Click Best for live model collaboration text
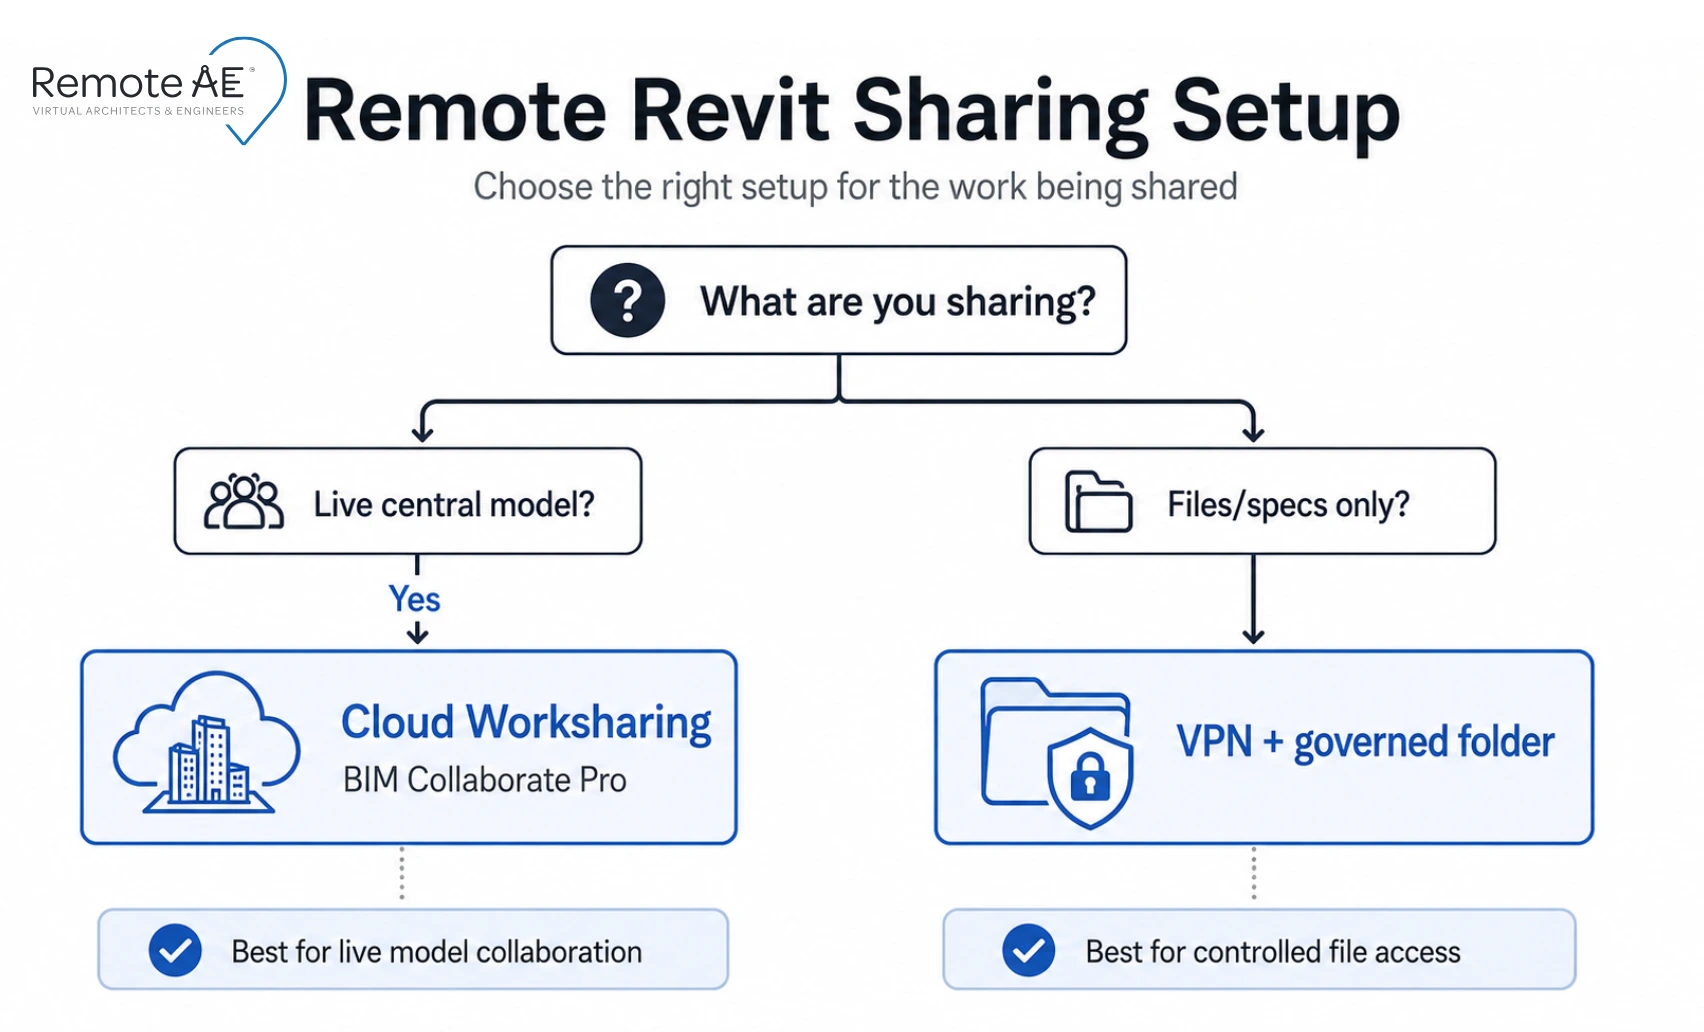Screen dimensions: 1704x1032 [x=437, y=951]
